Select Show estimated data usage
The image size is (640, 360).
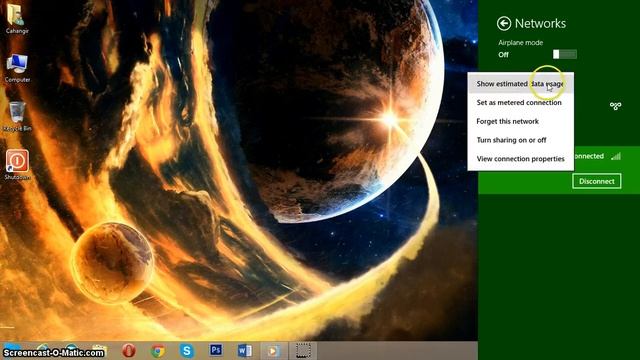pos(520,84)
